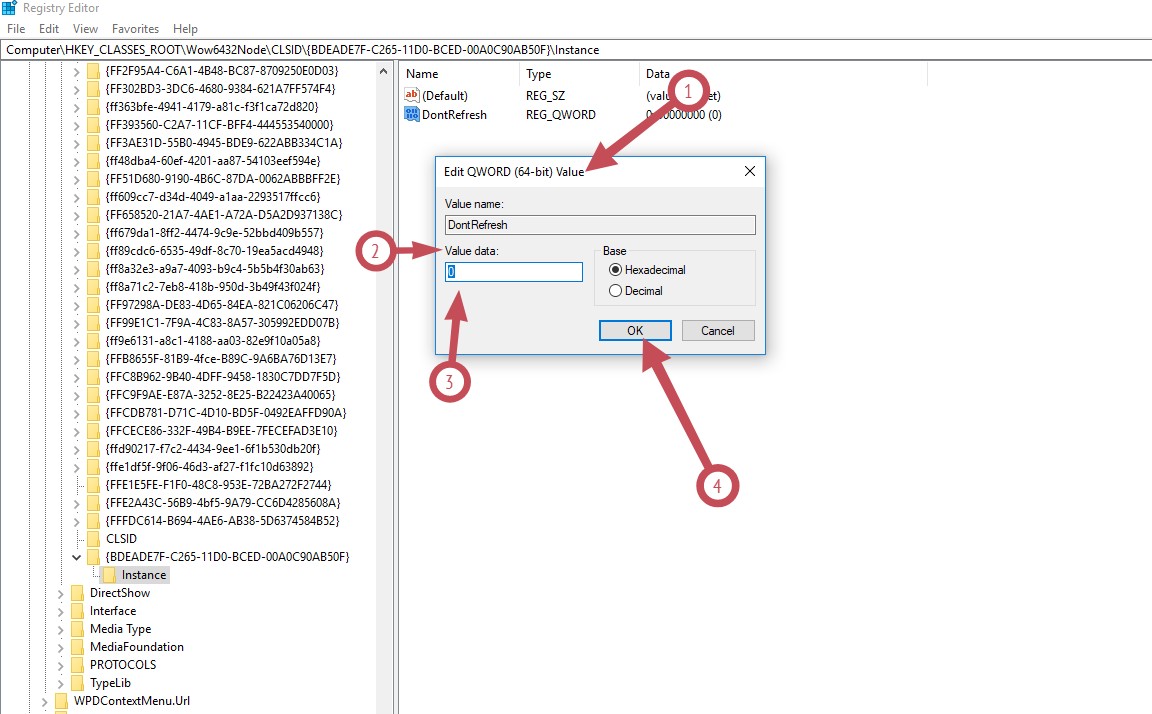Click the DontRefresh binary value icon
Image resolution: width=1152 pixels, height=714 pixels.
(x=411, y=115)
